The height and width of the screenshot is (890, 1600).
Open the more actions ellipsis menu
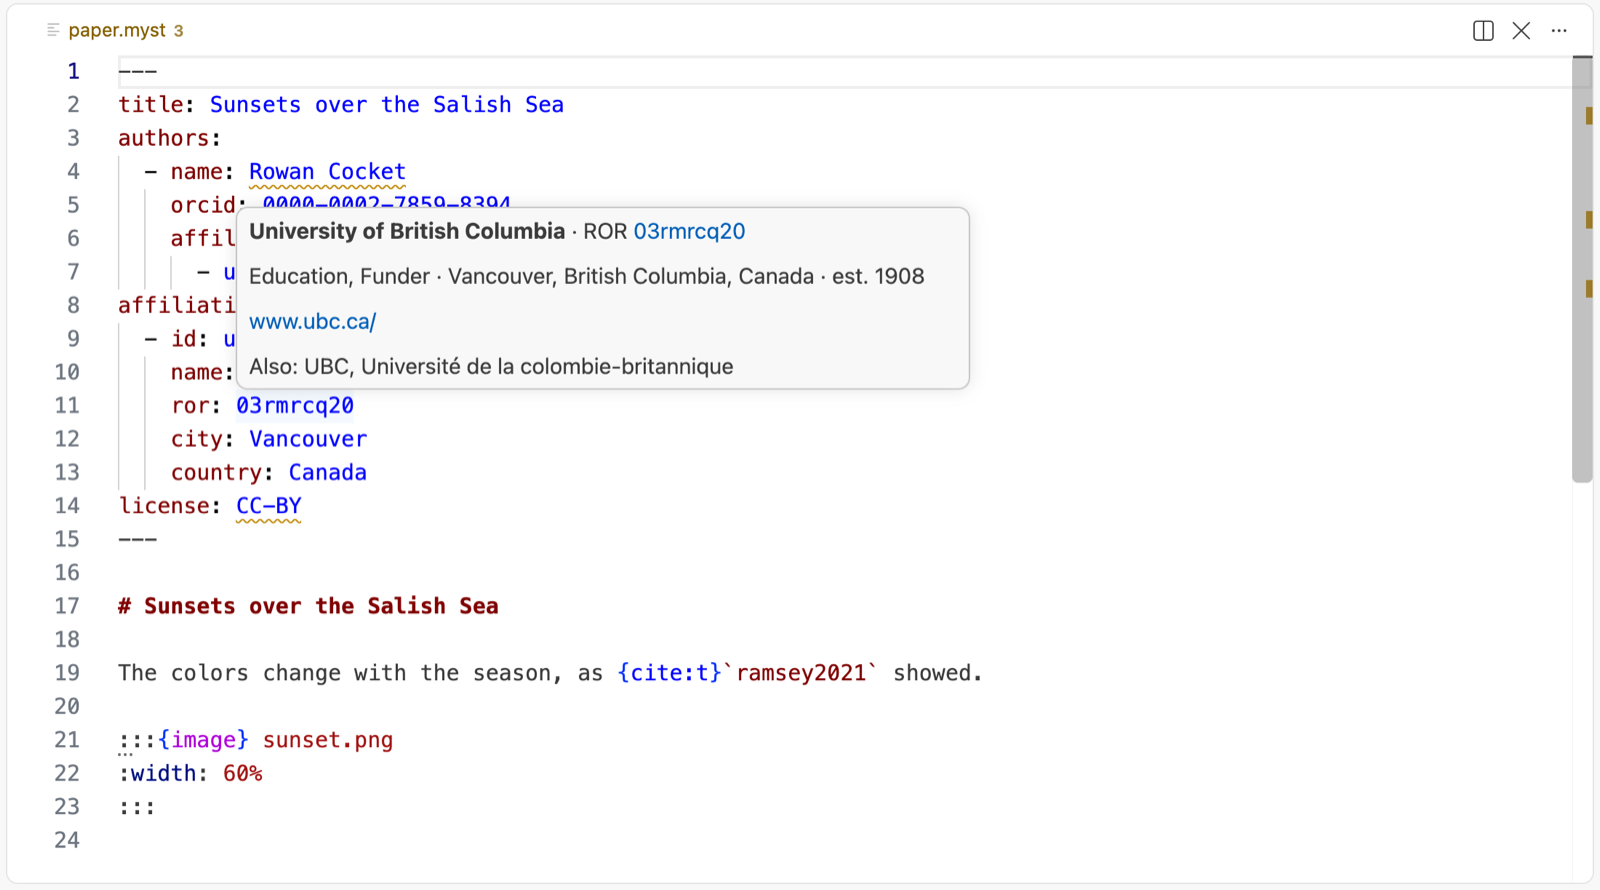pyautogui.click(x=1559, y=31)
